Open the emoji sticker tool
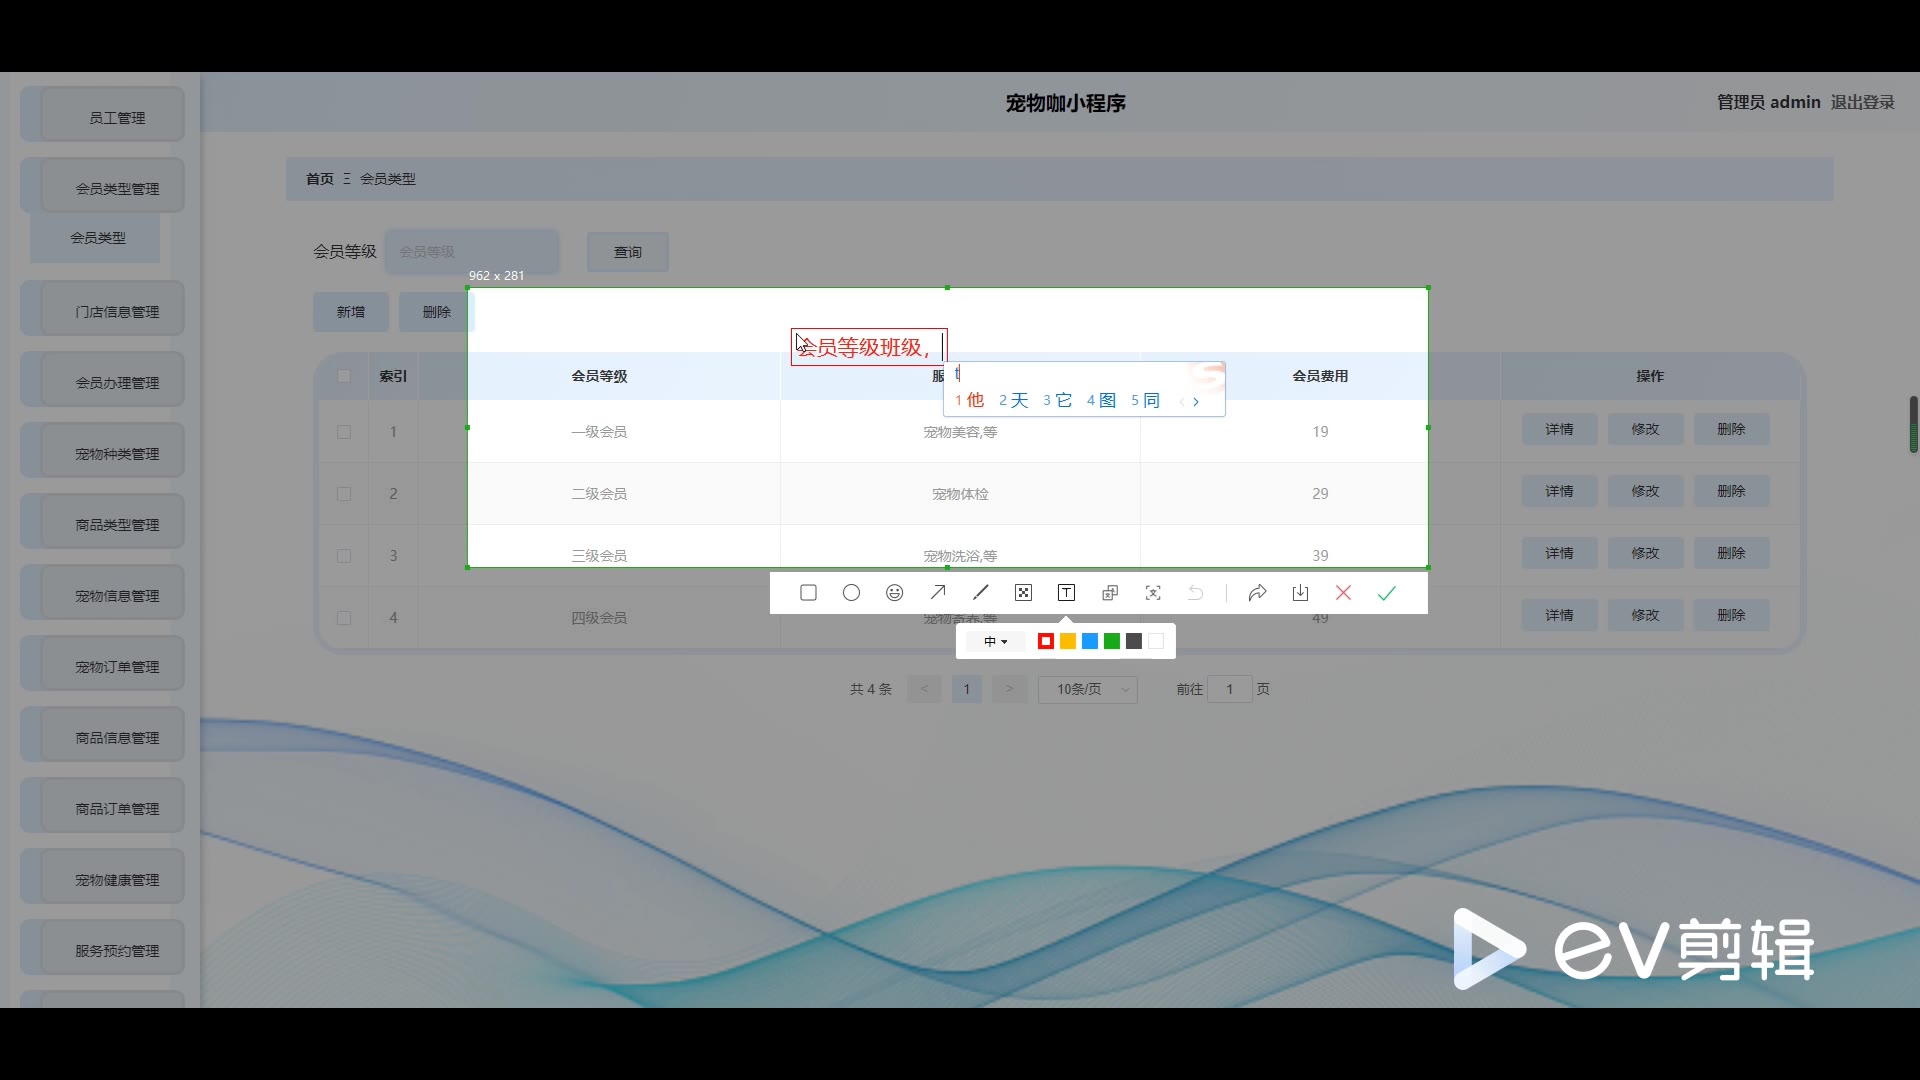This screenshot has height=1080, width=1920. pos(894,593)
